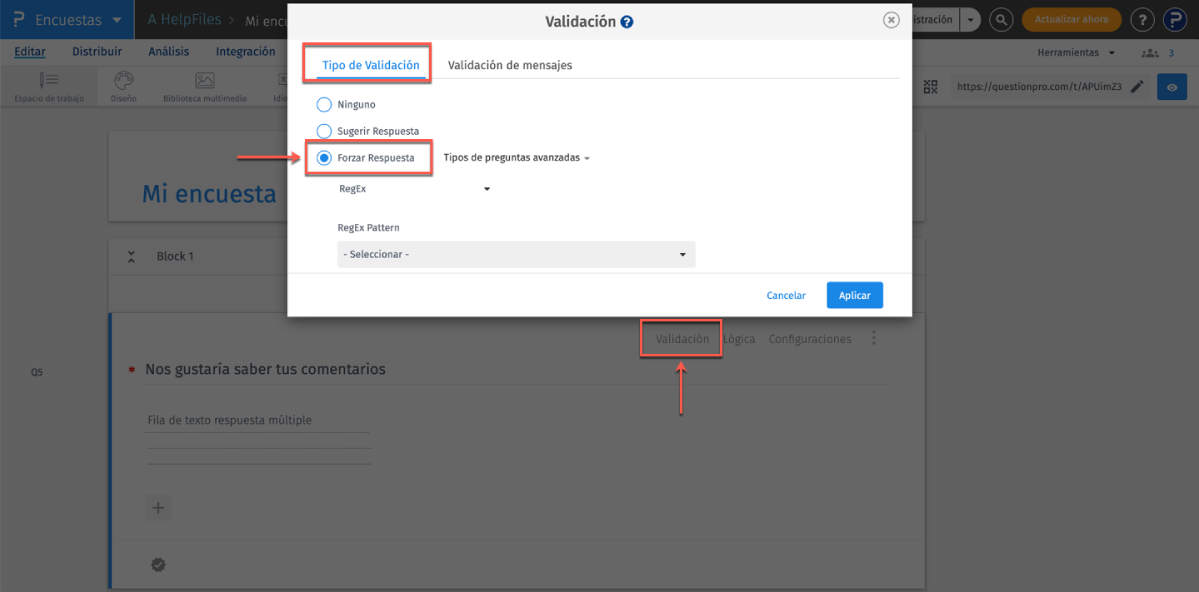Click the QR code icon beside the survey URL
The image size is (1199, 592).
930,86
